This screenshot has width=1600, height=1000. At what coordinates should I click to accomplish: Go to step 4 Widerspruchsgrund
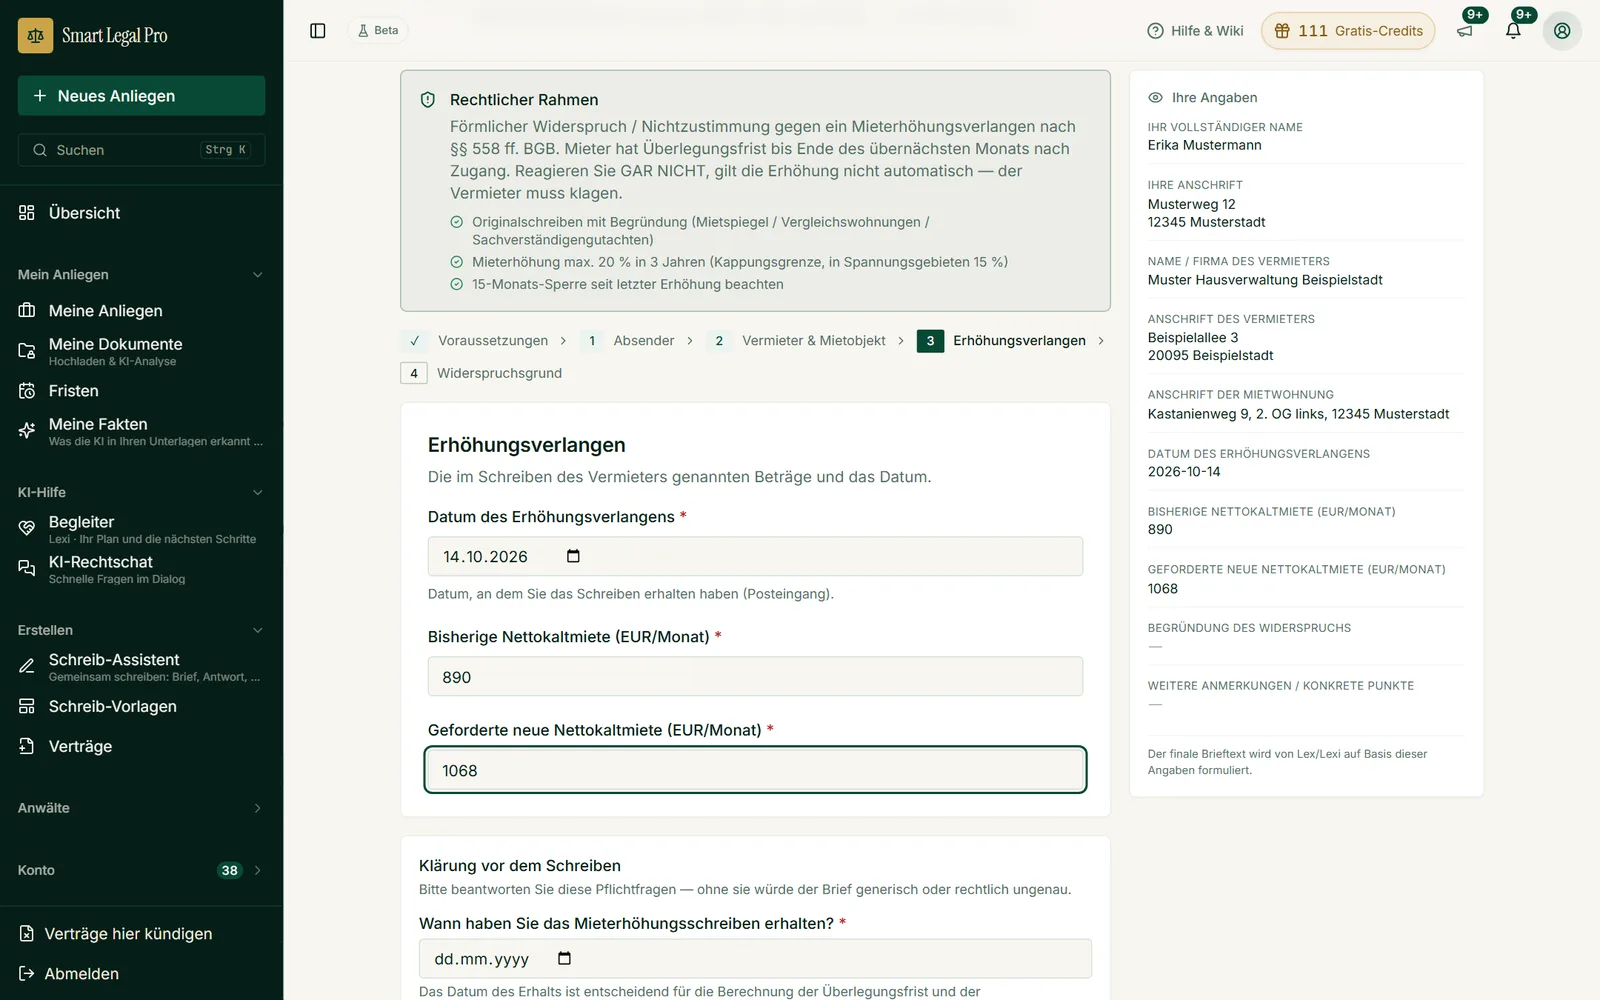[482, 373]
